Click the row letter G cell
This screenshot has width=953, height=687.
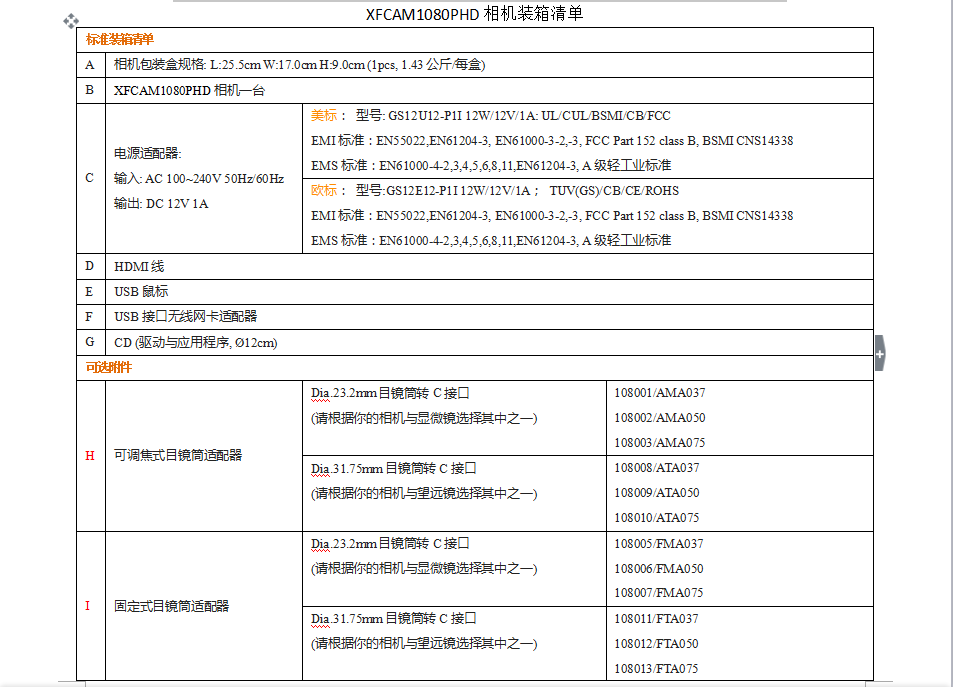click(90, 342)
